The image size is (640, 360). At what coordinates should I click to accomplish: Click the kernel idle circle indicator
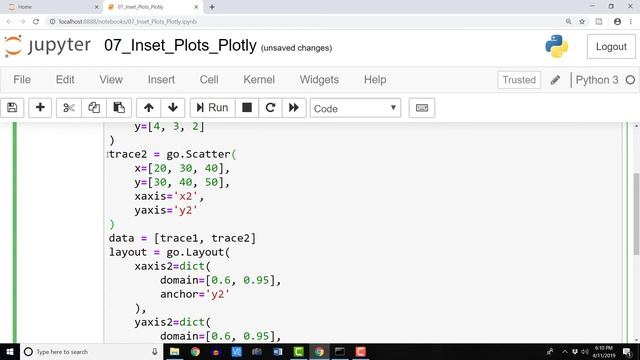pos(630,80)
